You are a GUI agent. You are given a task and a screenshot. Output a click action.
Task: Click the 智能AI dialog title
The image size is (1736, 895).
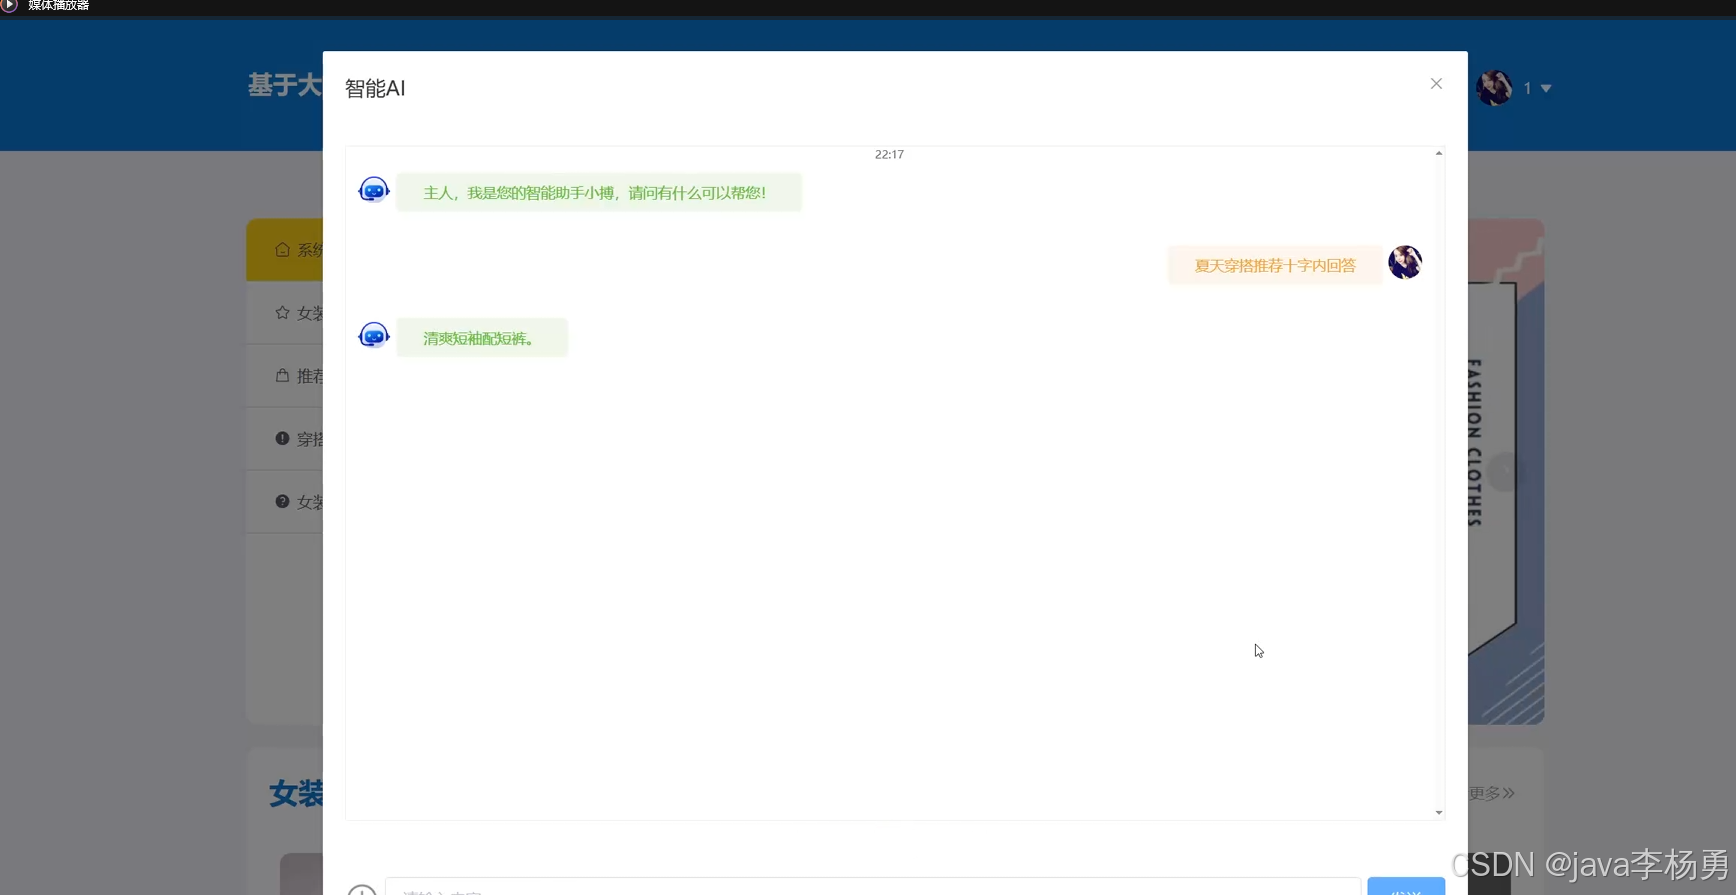[x=375, y=88]
